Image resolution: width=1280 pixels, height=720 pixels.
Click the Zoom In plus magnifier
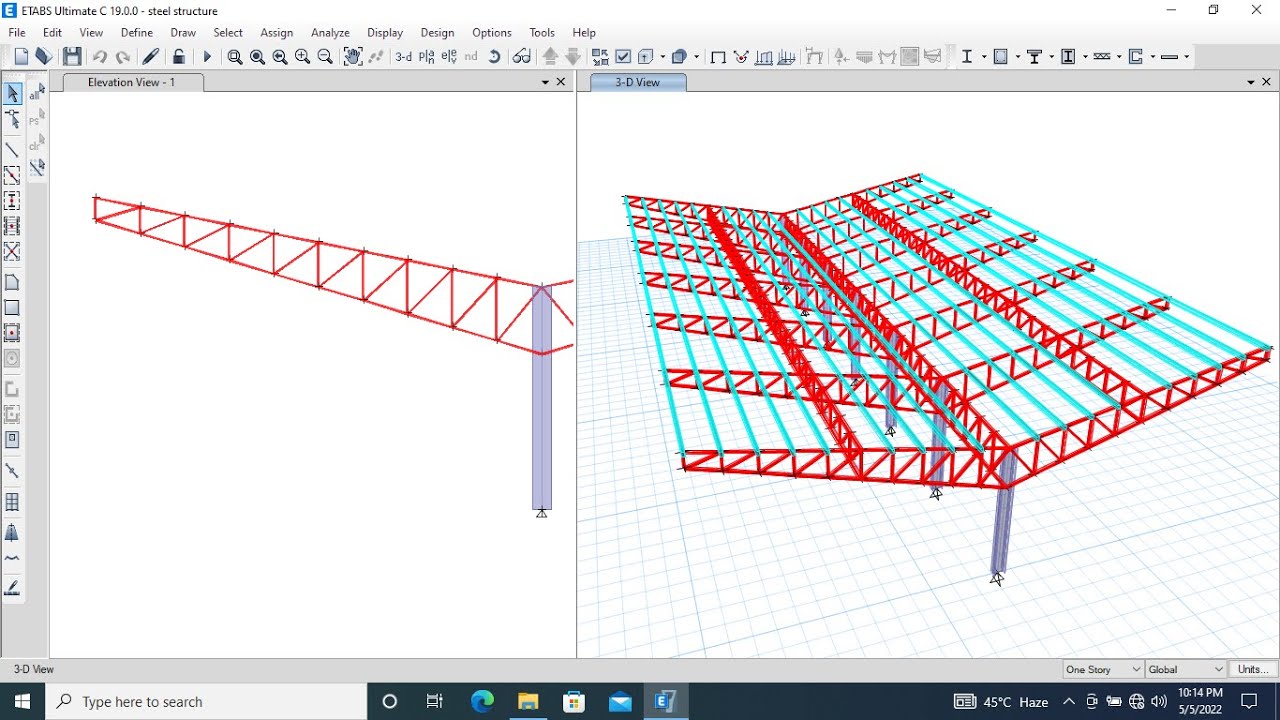(303, 57)
